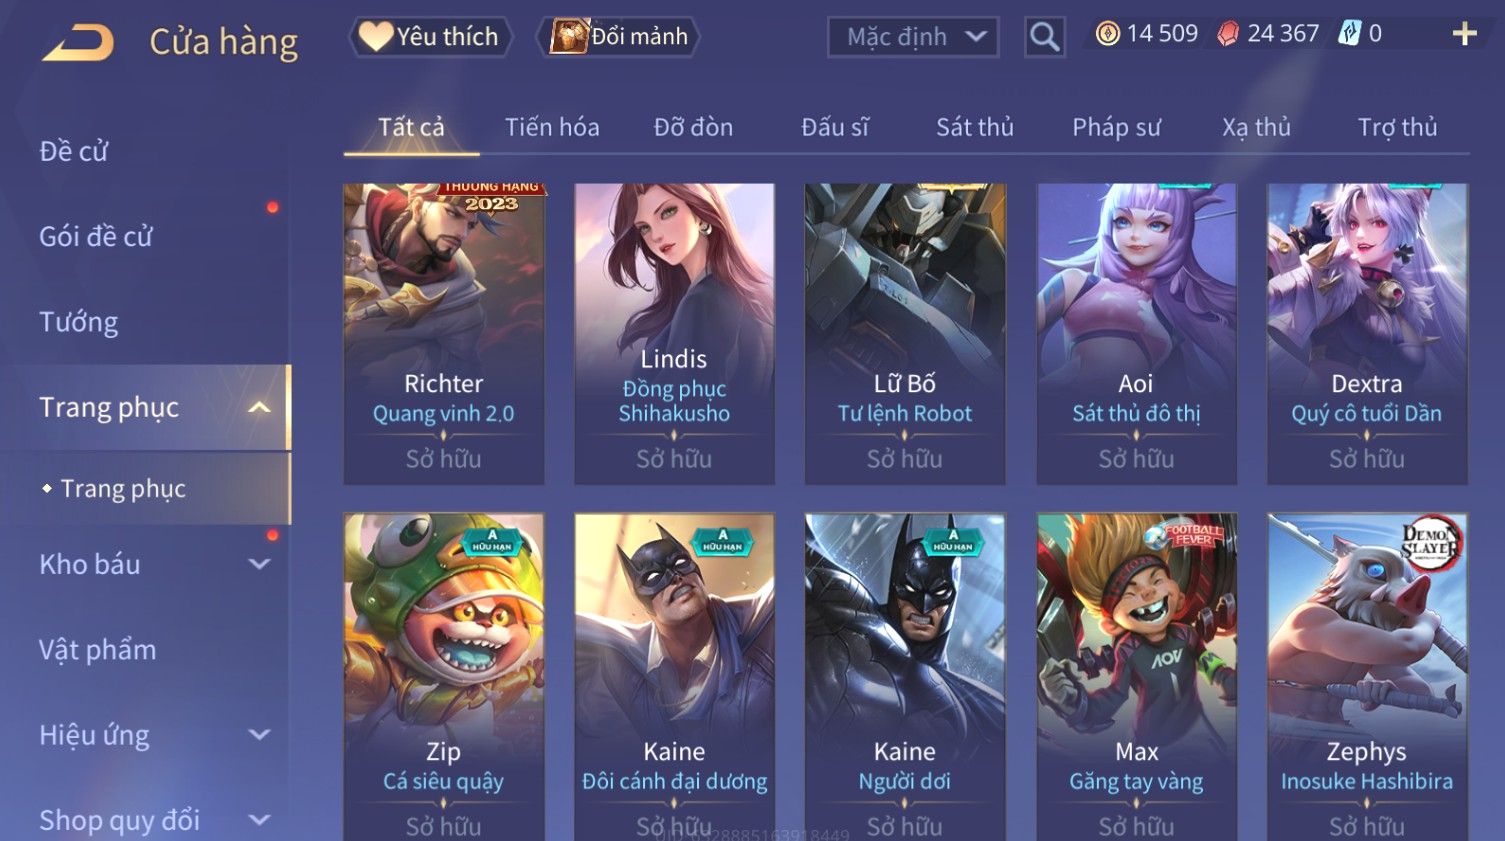The width and height of the screenshot is (1505, 841).
Task: Select Zephys Inosuke Hashibira skin card
Action: pyautogui.click(x=1367, y=677)
